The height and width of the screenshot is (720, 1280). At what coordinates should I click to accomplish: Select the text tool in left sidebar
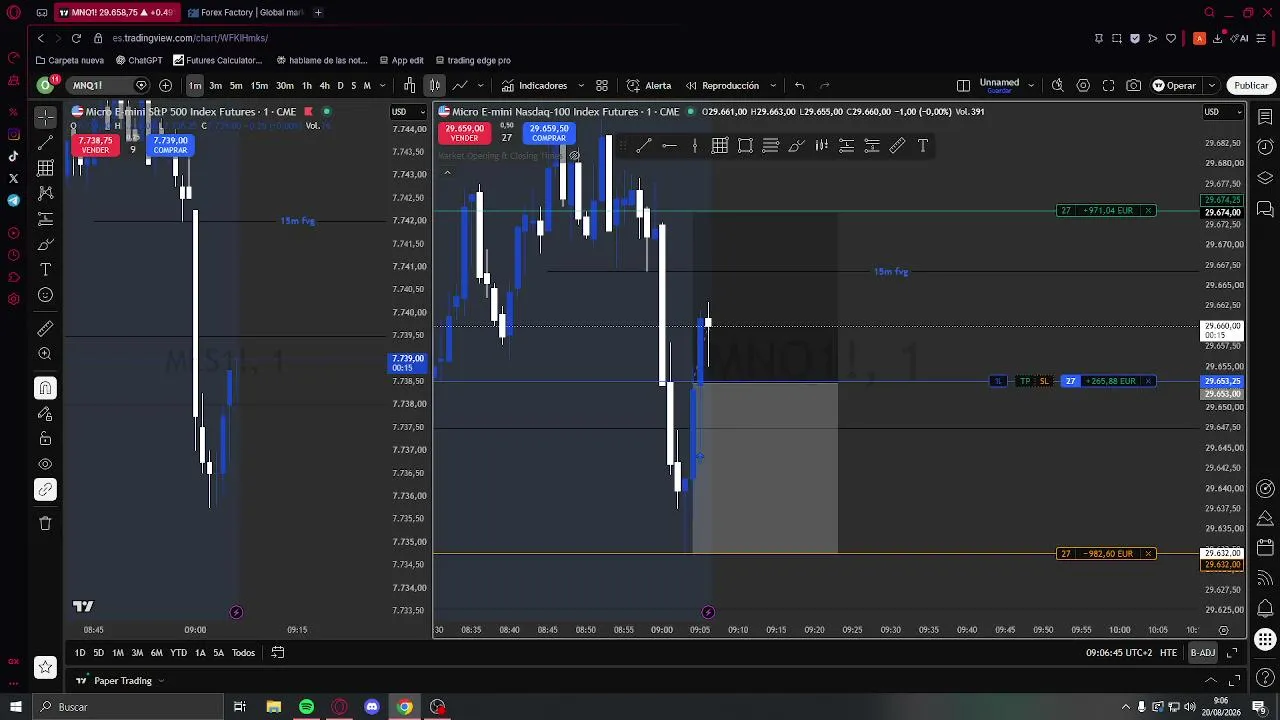coord(45,270)
